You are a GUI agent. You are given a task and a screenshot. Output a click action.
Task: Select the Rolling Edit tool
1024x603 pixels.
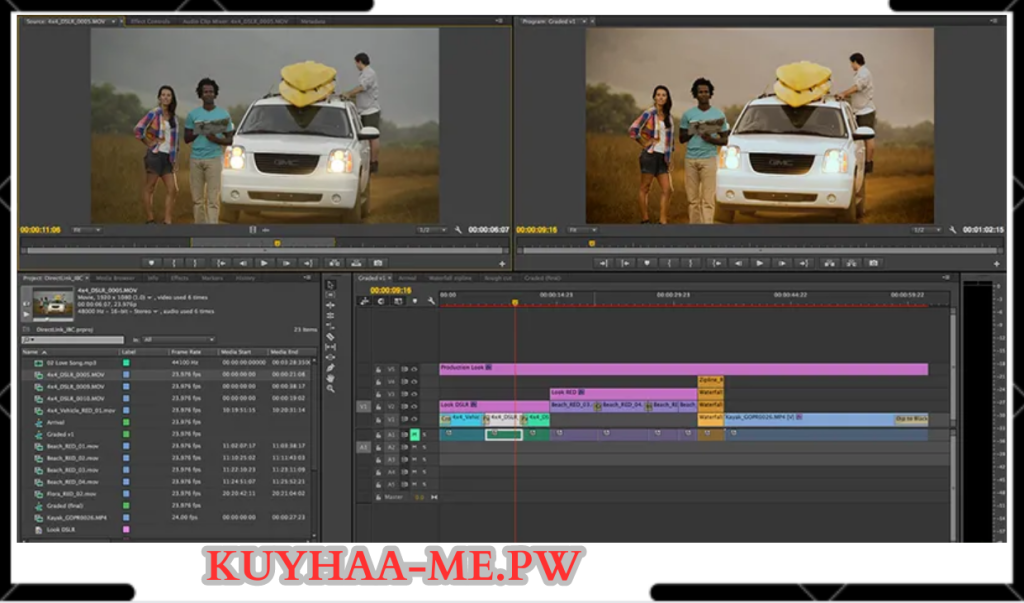[x=330, y=316]
